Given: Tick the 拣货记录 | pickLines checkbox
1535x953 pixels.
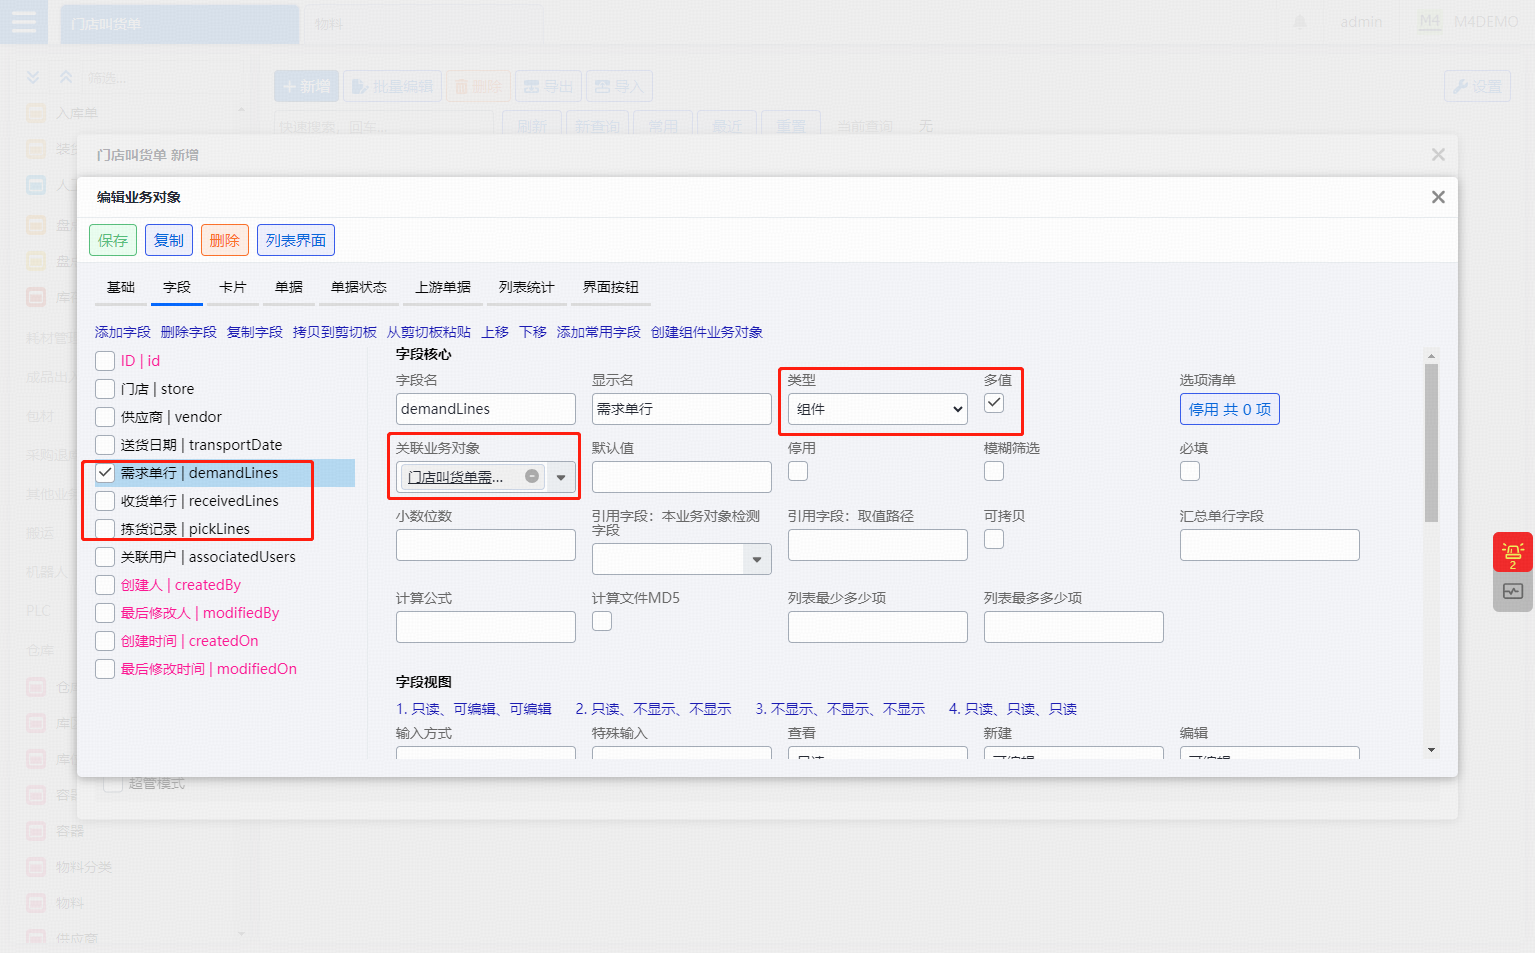Looking at the screenshot, I should point(105,529).
